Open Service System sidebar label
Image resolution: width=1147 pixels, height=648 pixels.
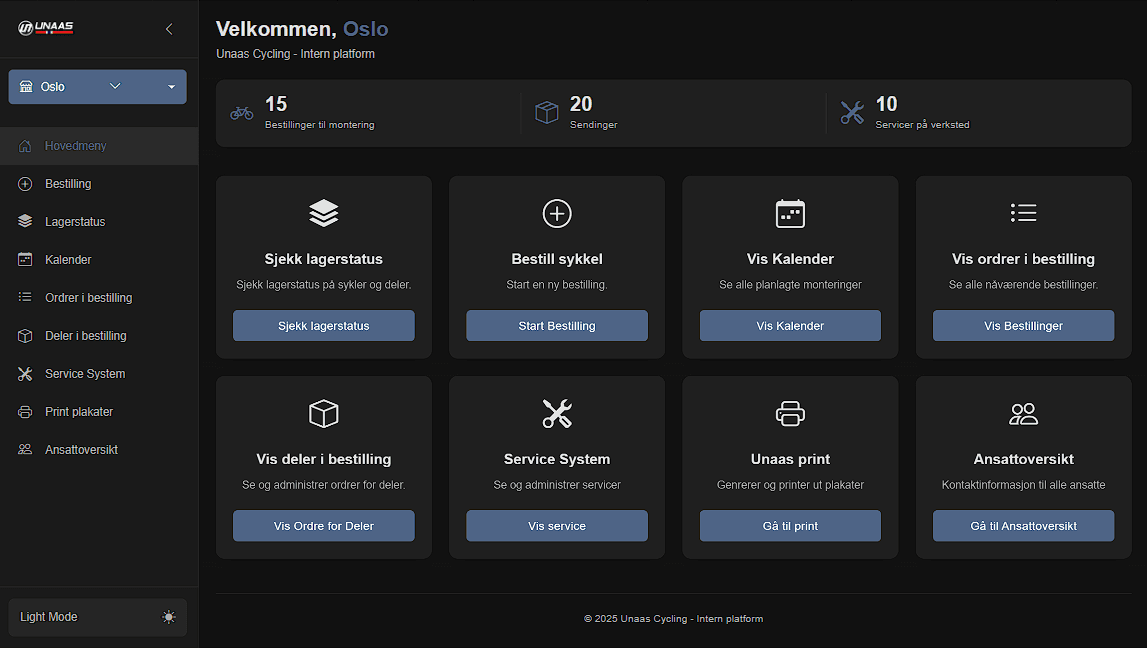point(85,374)
